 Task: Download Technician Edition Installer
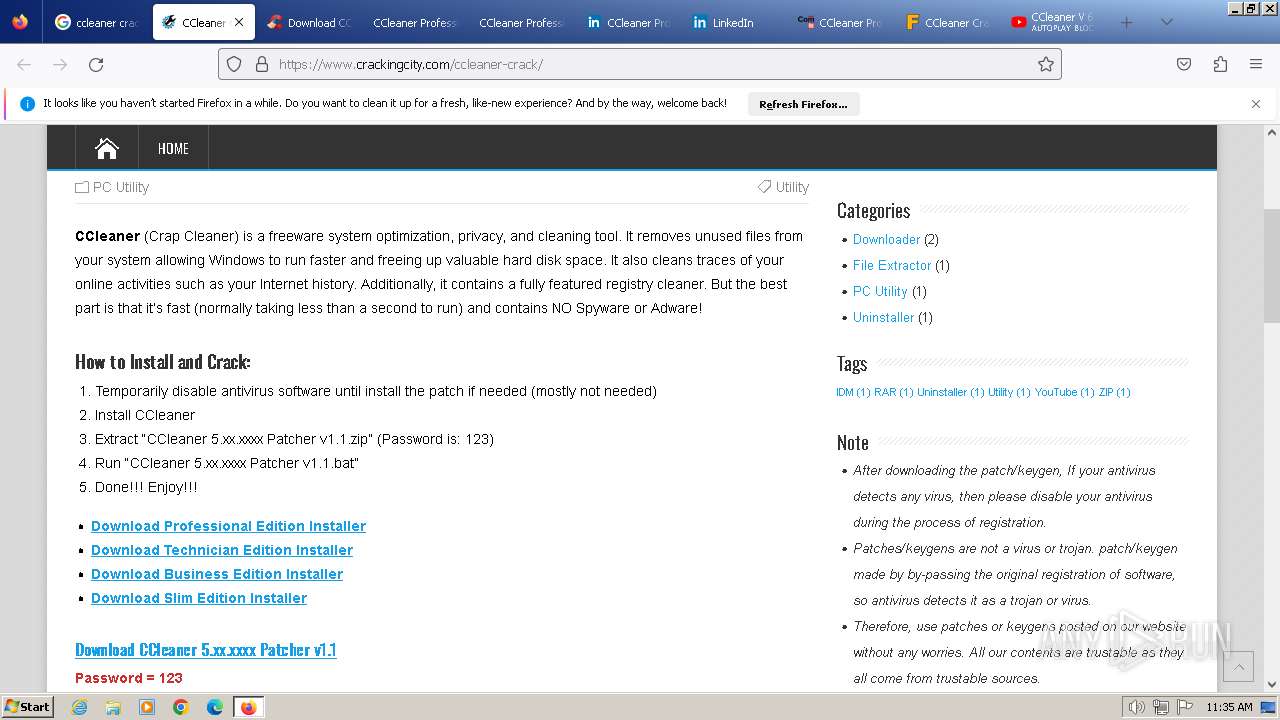[x=222, y=550]
